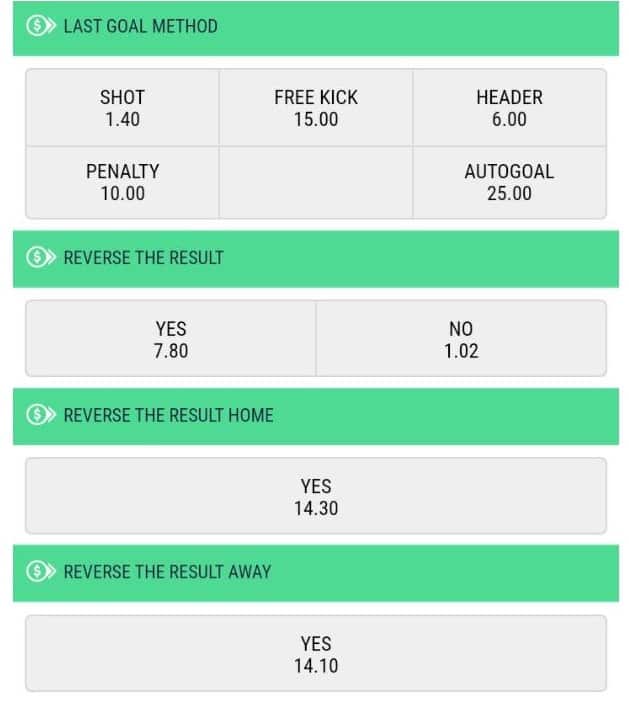Select PENALTY at 10.00
Screen dimensions: 629x704
pos(123,182)
